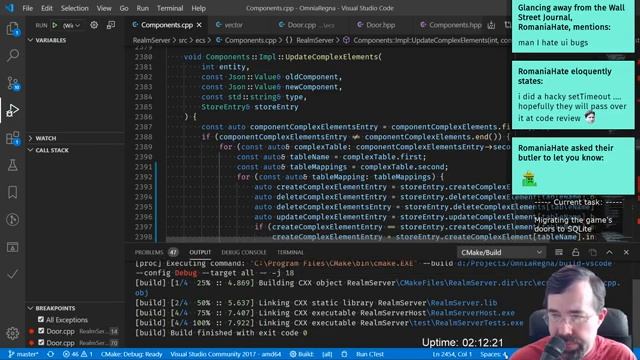
Task: Open the Test beaker view icon
Action: click(13, 165)
